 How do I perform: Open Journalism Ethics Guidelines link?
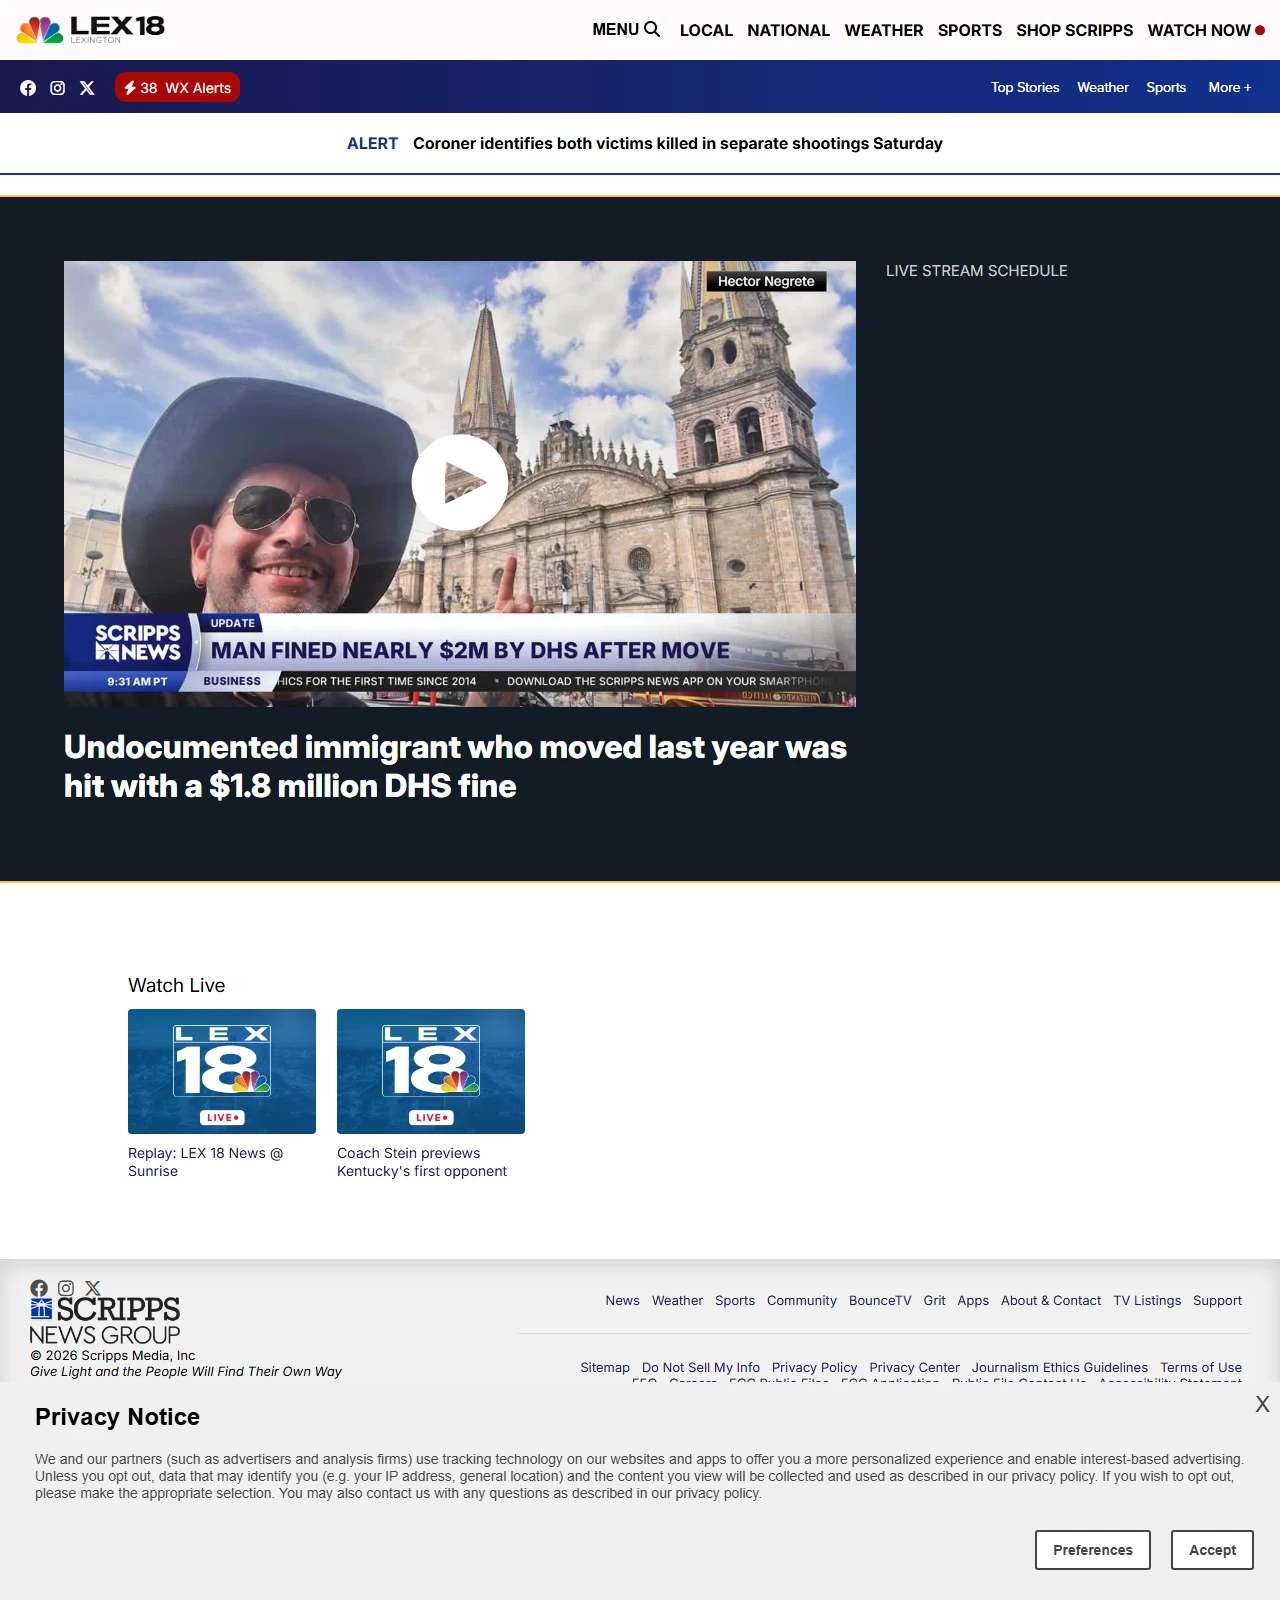click(x=1060, y=1367)
